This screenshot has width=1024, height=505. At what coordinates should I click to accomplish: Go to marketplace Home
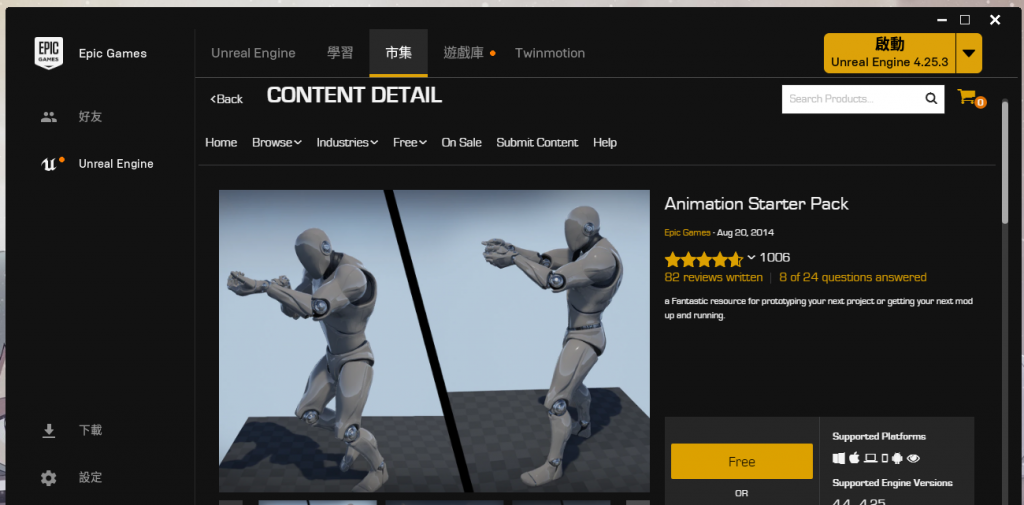(221, 142)
